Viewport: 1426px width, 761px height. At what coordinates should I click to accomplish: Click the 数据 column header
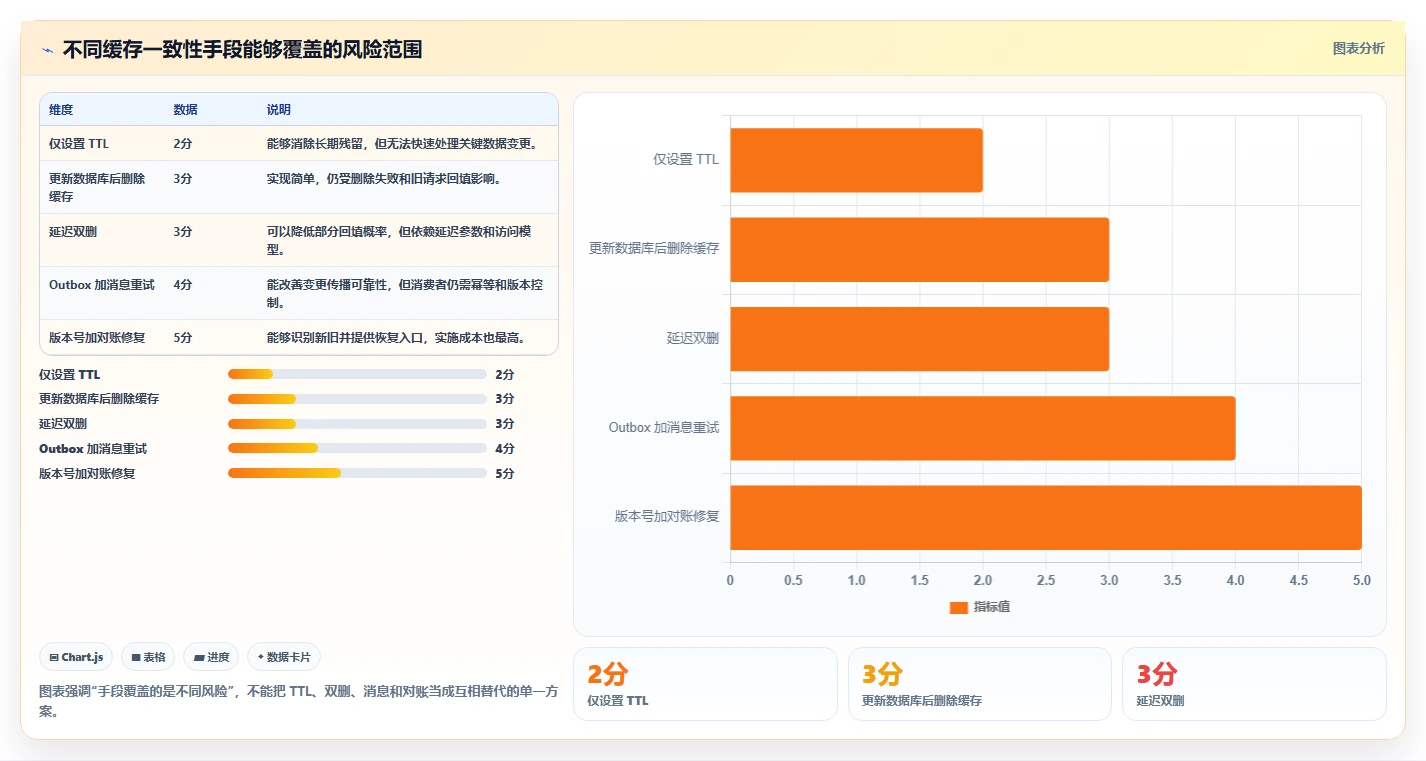[x=185, y=109]
